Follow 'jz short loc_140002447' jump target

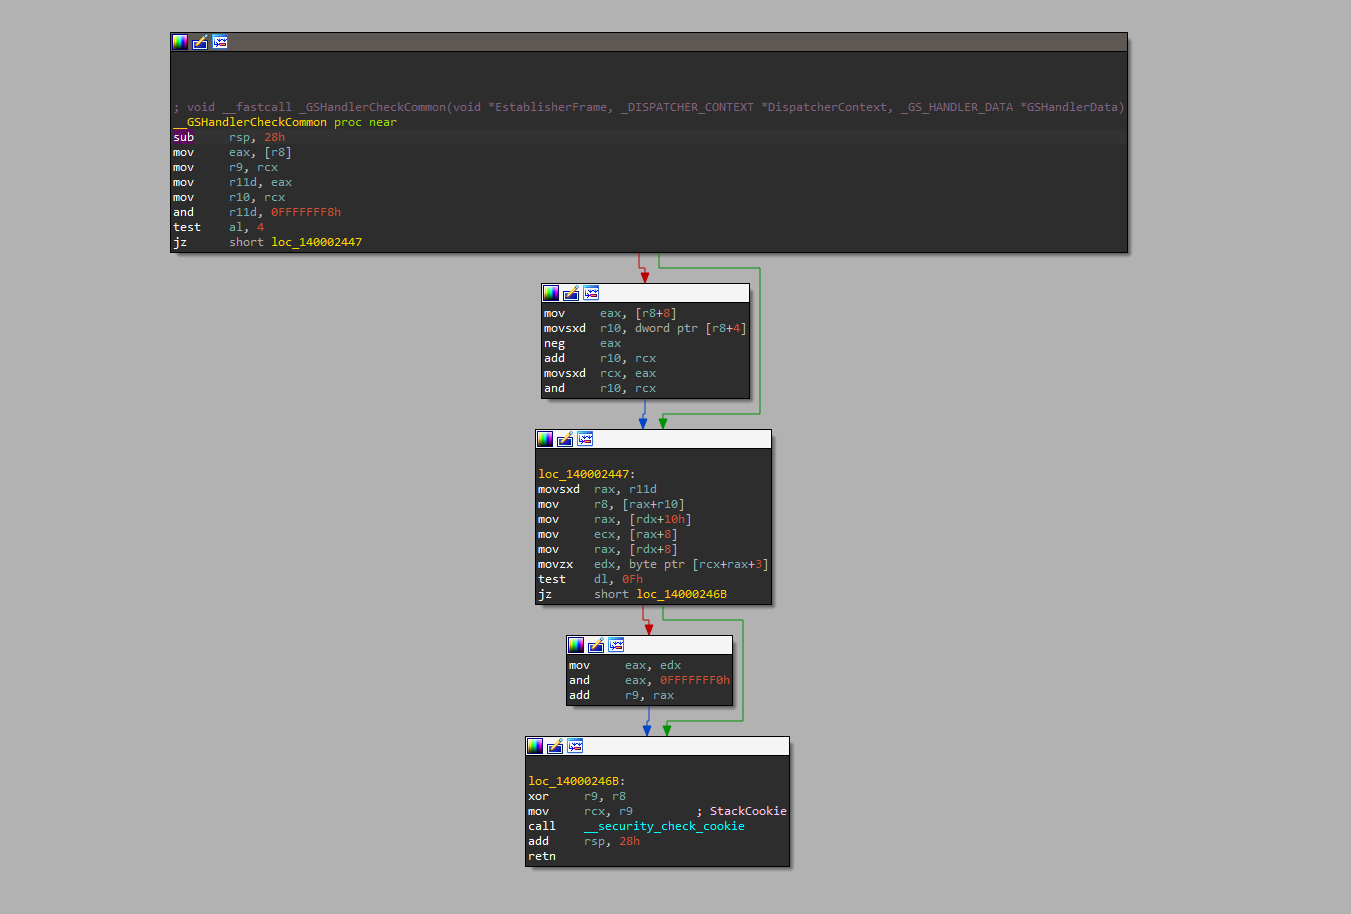click(x=316, y=242)
